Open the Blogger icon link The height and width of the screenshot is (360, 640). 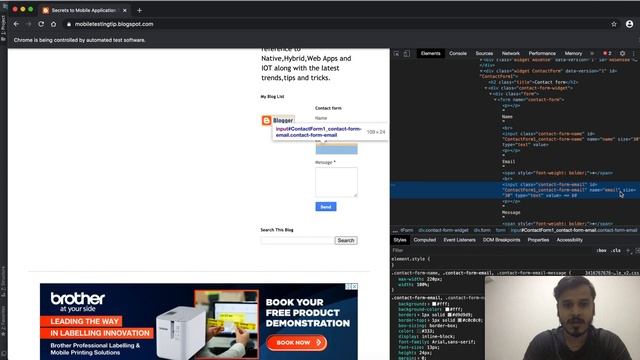(x=266, y=120)
